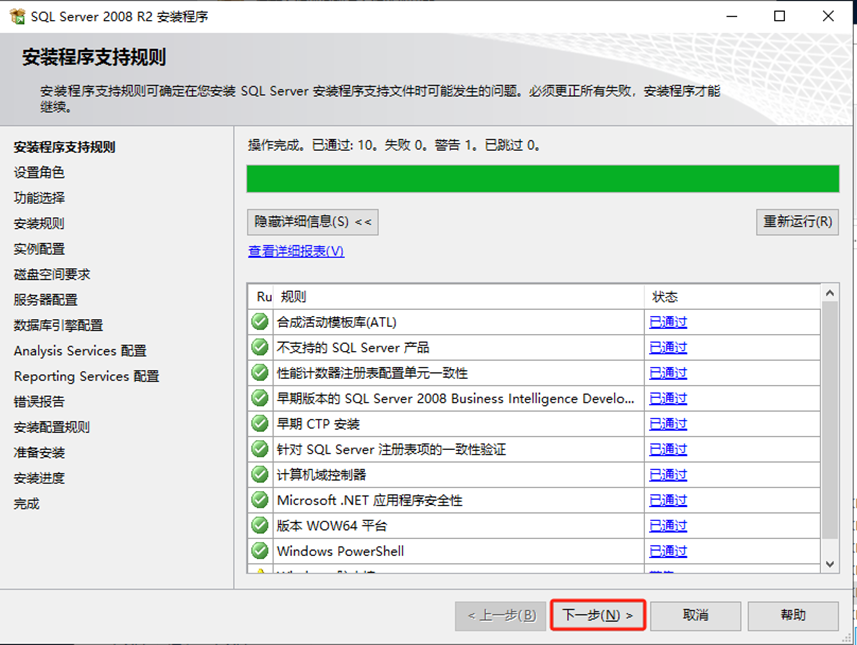Select the 服务器配置 step in sidebar
Image resolution: width=857 pixels, height=645 pixels.
tap(46, 300)
